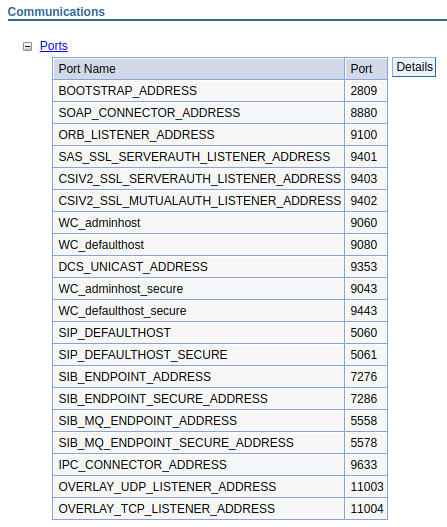The width and height of the screenshot is (447, 527).
Task: Collapse the Ports section minus icon
Action: click(27, 46)
